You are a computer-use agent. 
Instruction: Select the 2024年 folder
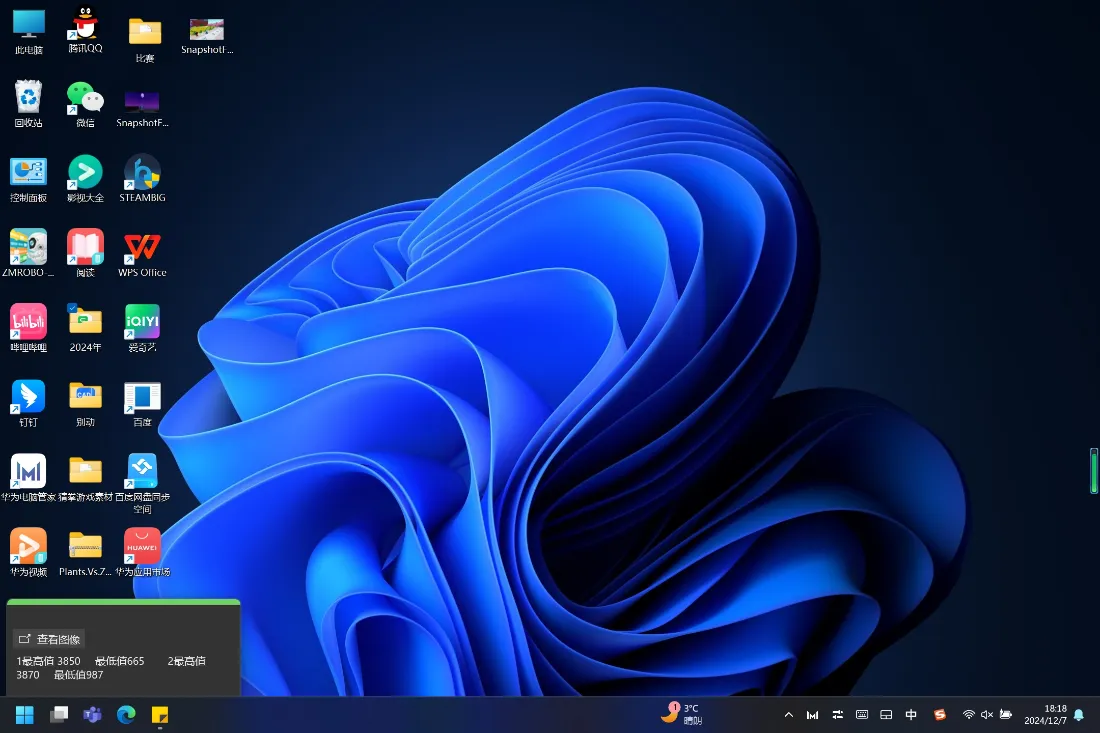[86, 328]
